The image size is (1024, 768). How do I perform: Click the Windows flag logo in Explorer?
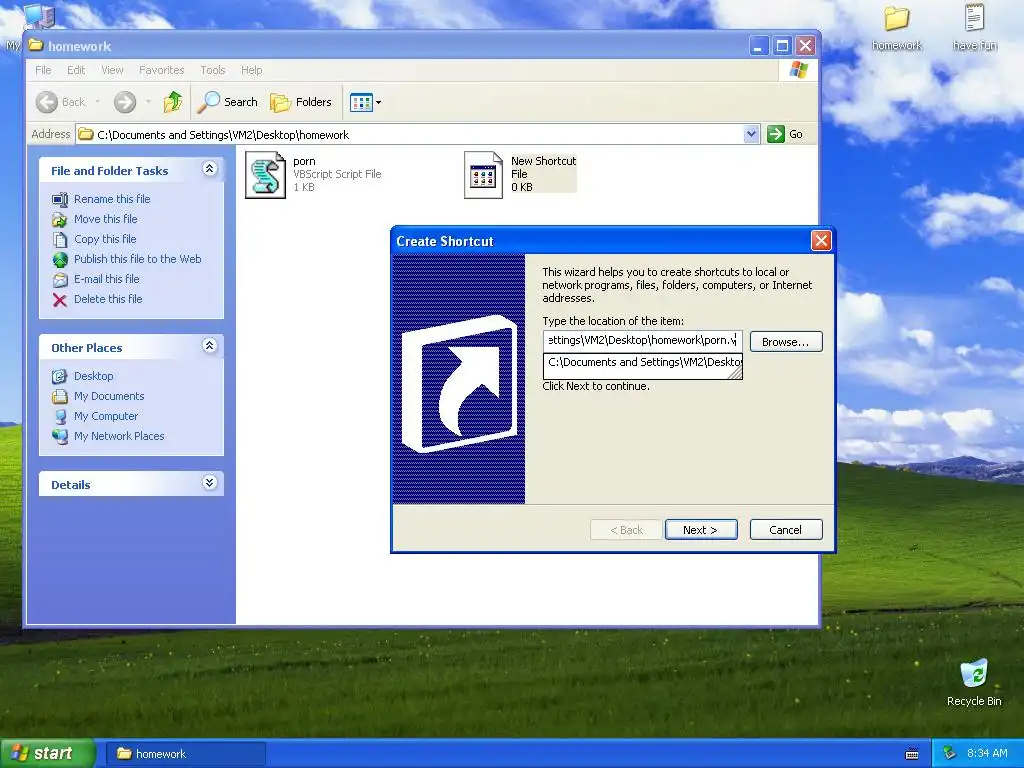pyautogui.click(x=798, y=70)
